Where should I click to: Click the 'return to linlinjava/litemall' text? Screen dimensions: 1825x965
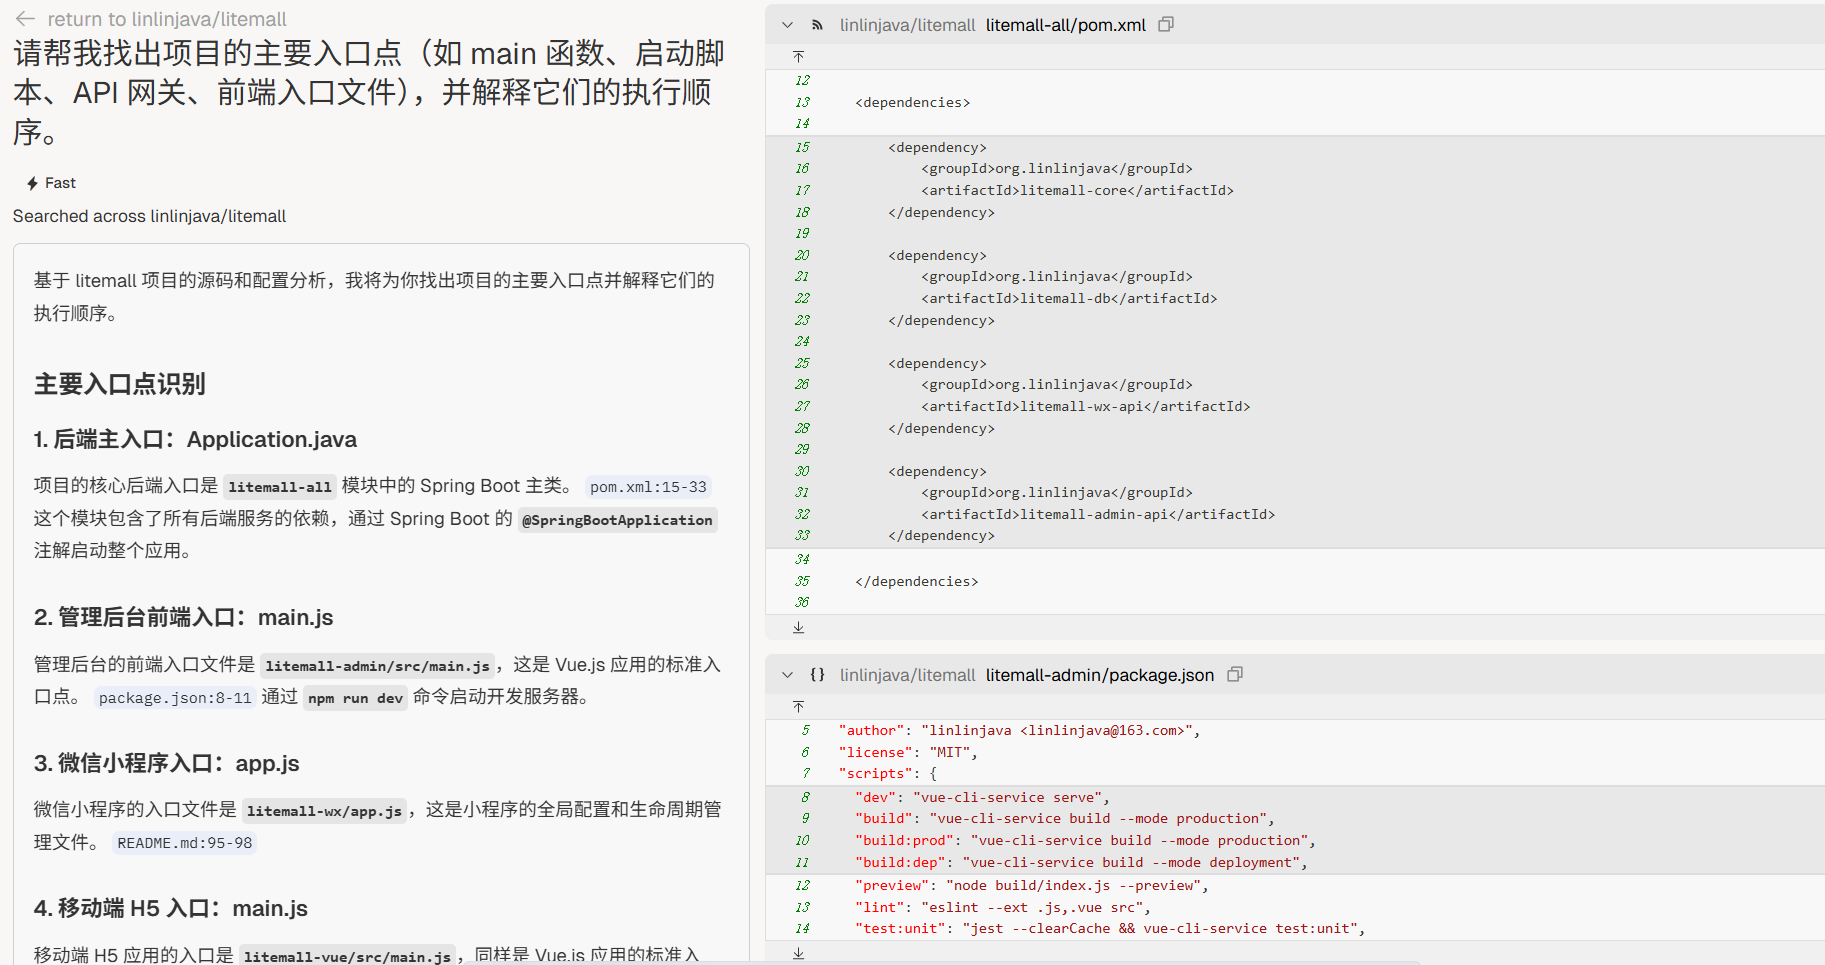tap(166, 19)
